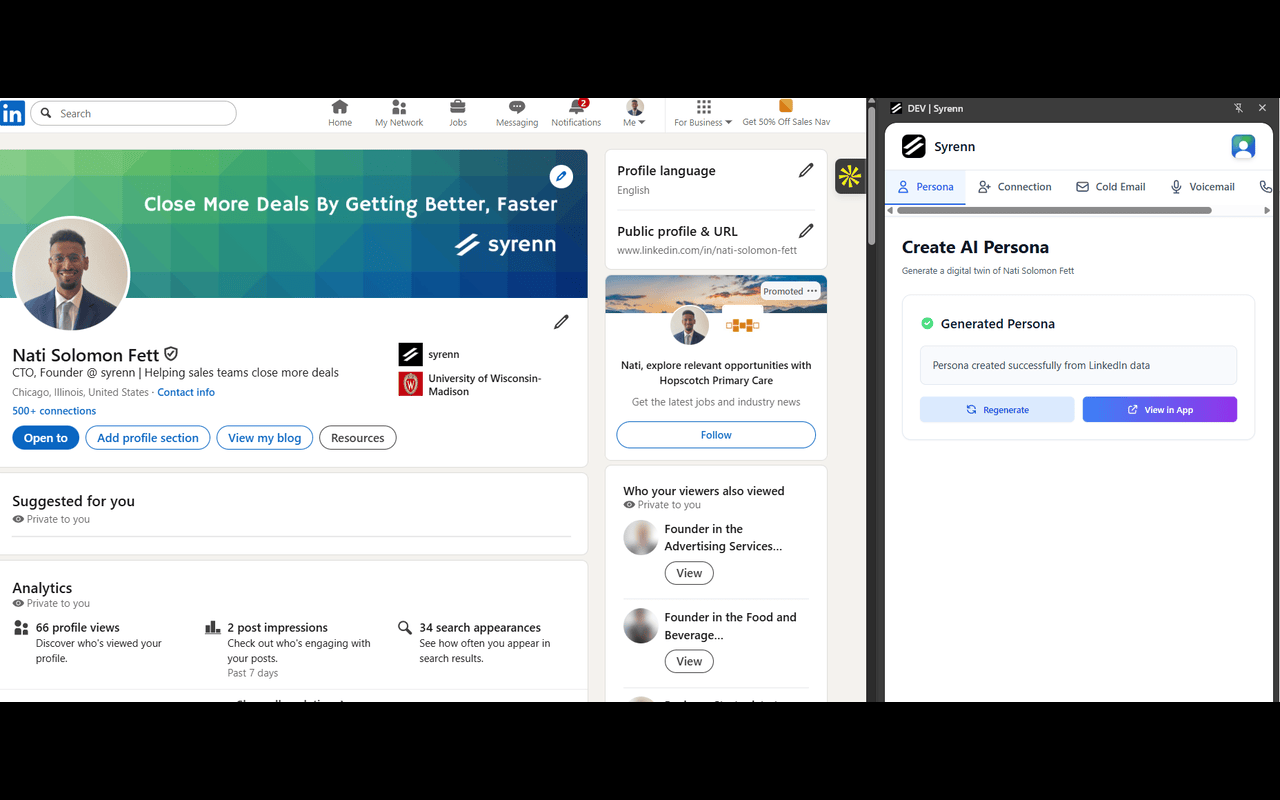Click the left scroll arrow under the Syrenn tabs
The width and height of the screenshot is (1280, 800).
891,211
